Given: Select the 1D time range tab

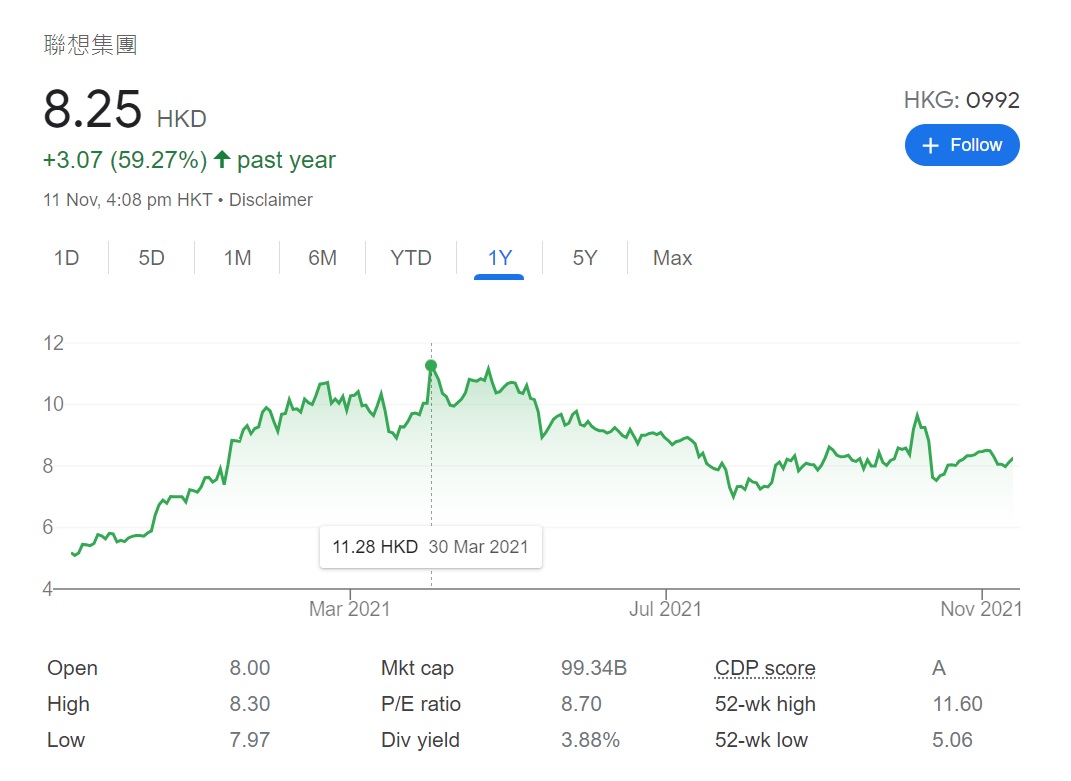Looking at the screenshot, I should pos(66,258).
